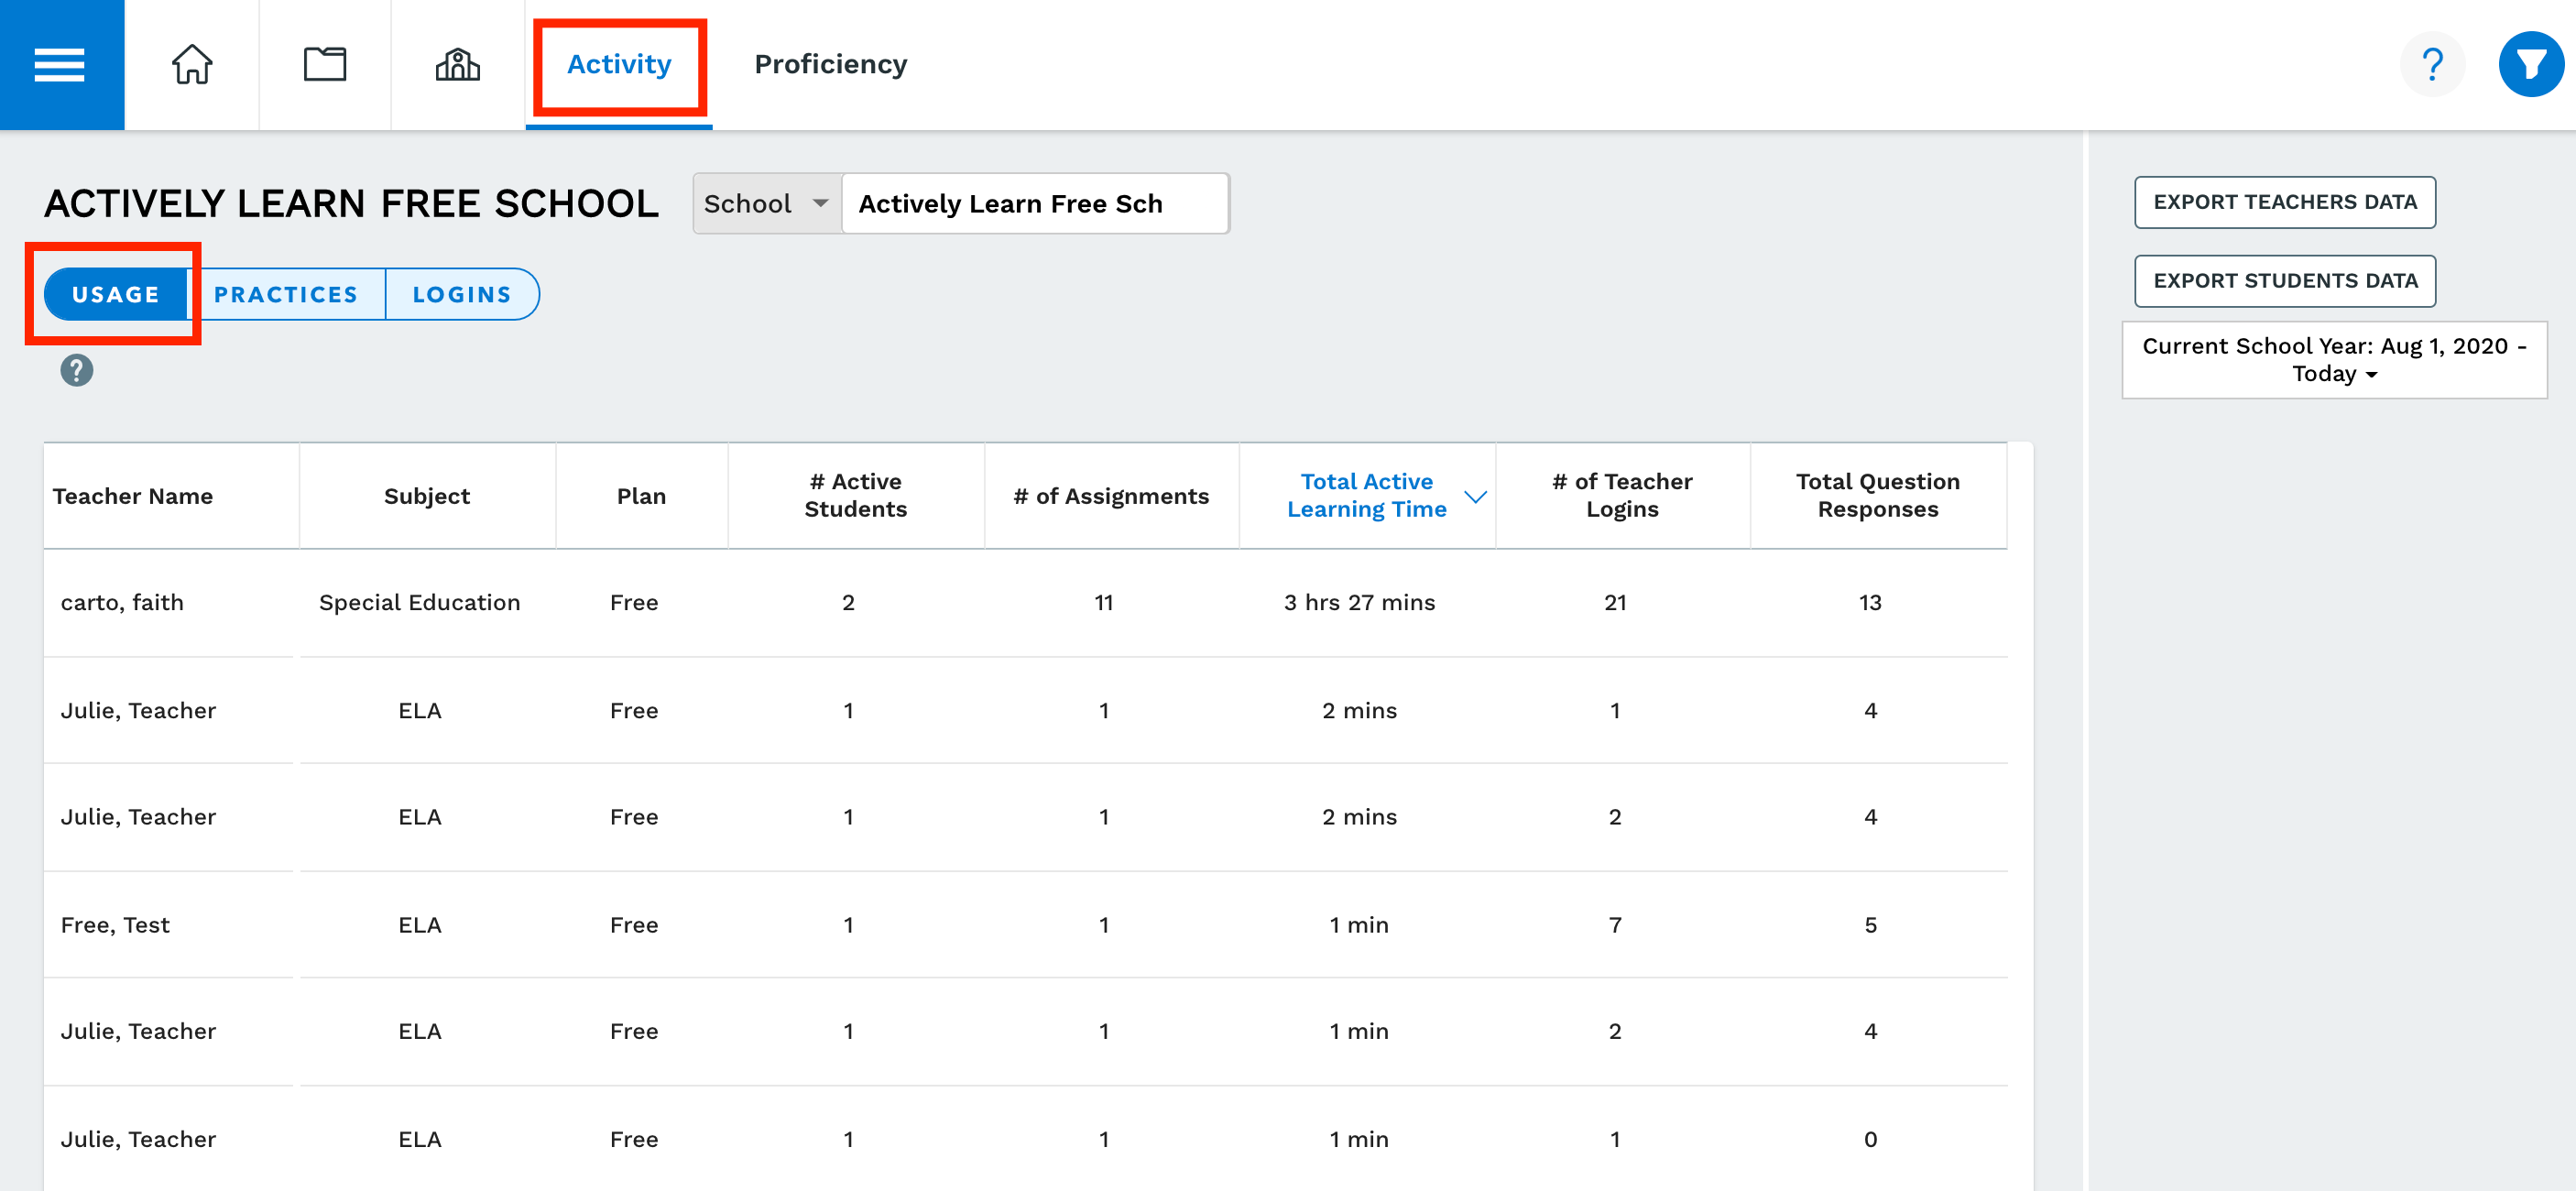
Task: Select the Logins view
Action: click(x=462, y=294)
